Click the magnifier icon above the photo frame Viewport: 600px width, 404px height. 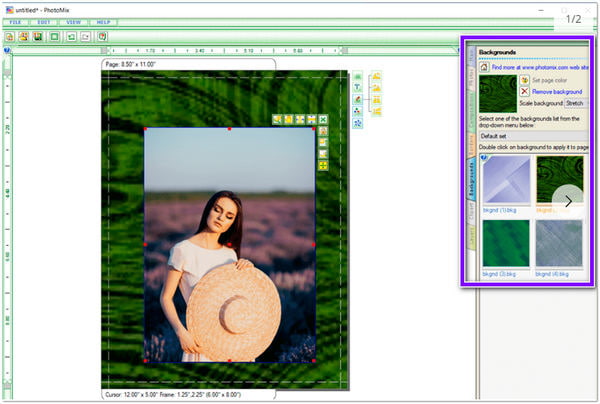pyautogui.click(x=277, y=120)
